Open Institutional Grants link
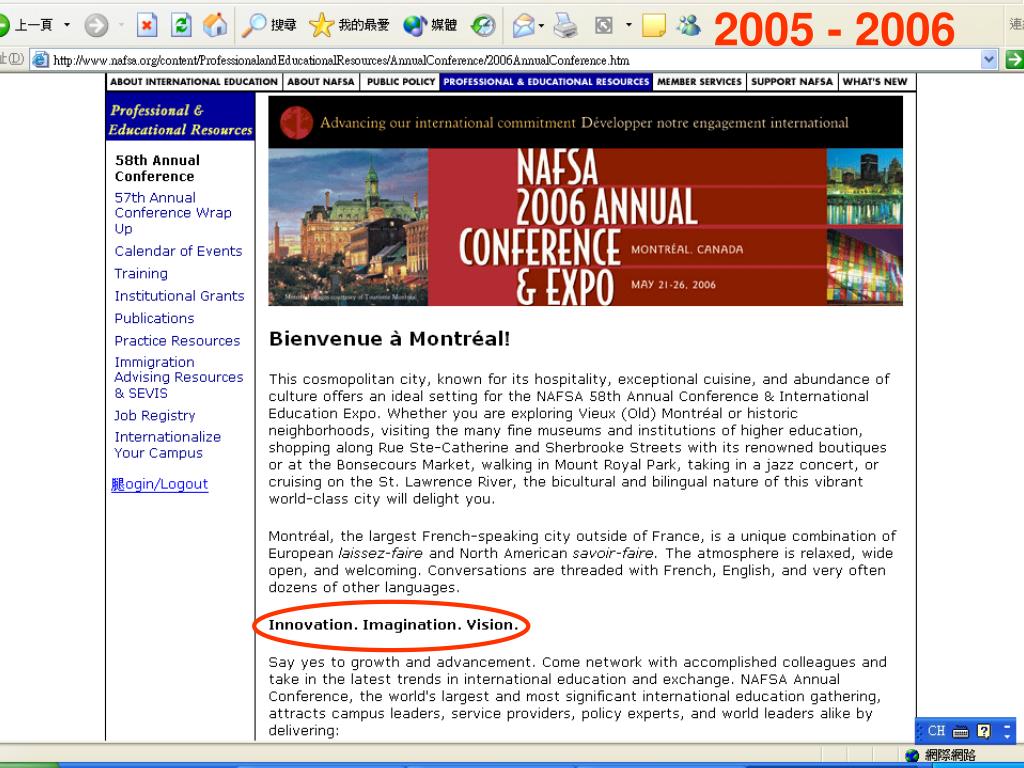 pyautogui.click(x=179, y=296)
